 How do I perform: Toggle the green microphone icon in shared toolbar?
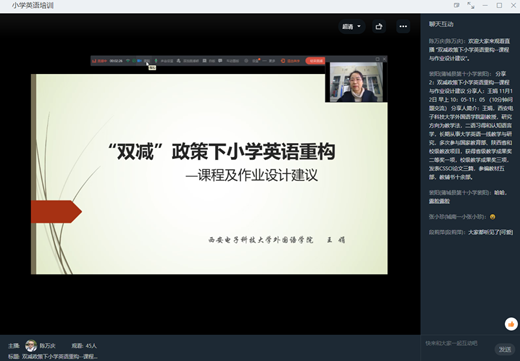pyautogui.click(x=156, y=61)
